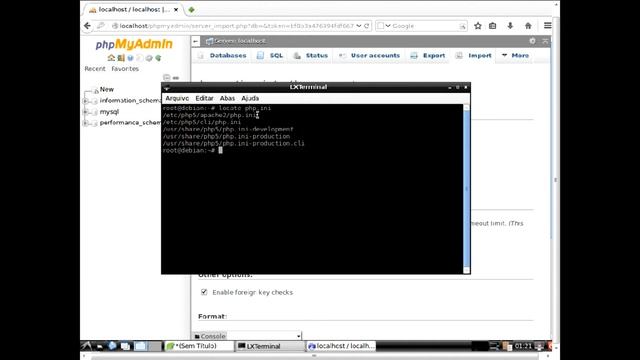Open the downloads arrow icon
The height and width of the screenshot is (360, 640).
pyautogui.click(x=510, y=26)
